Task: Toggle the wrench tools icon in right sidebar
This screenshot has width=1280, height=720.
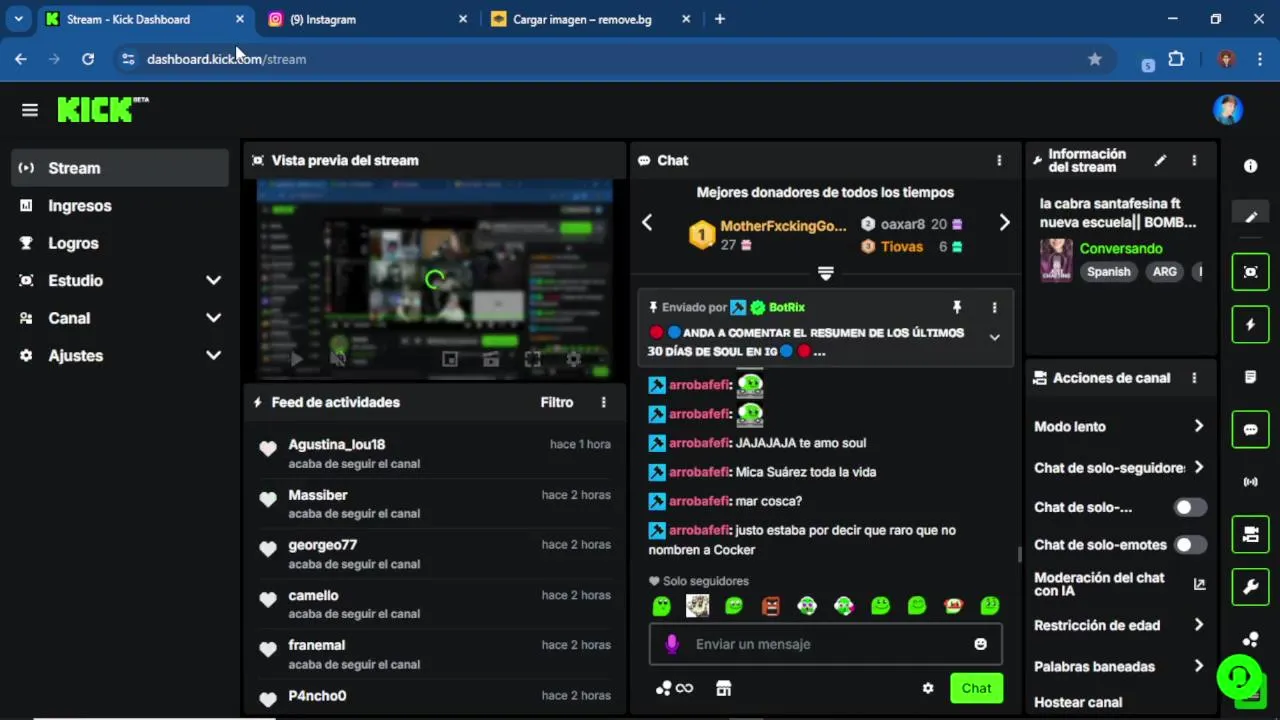Action: [x=1250, y=587]
